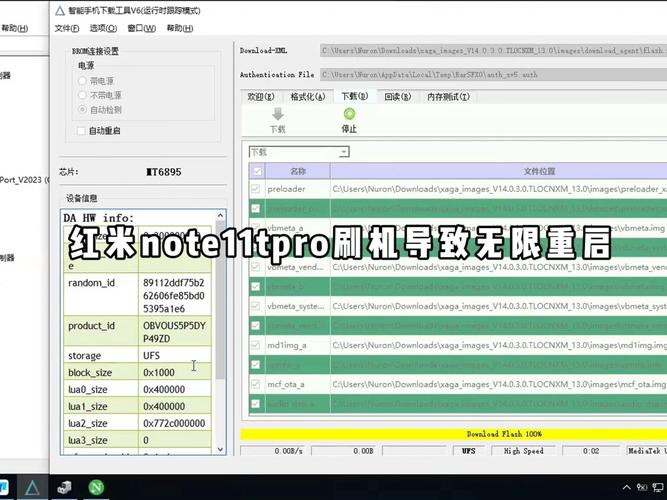Screen dimensions: 667x500
Task: Click the MT6895 chip value
Action: coord(164,172)
